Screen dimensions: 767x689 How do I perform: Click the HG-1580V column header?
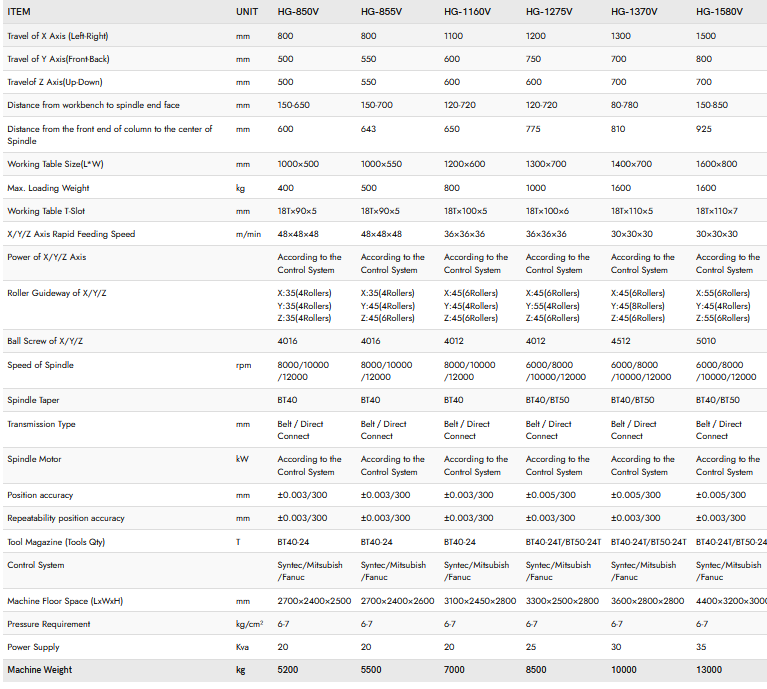point(719,12)
